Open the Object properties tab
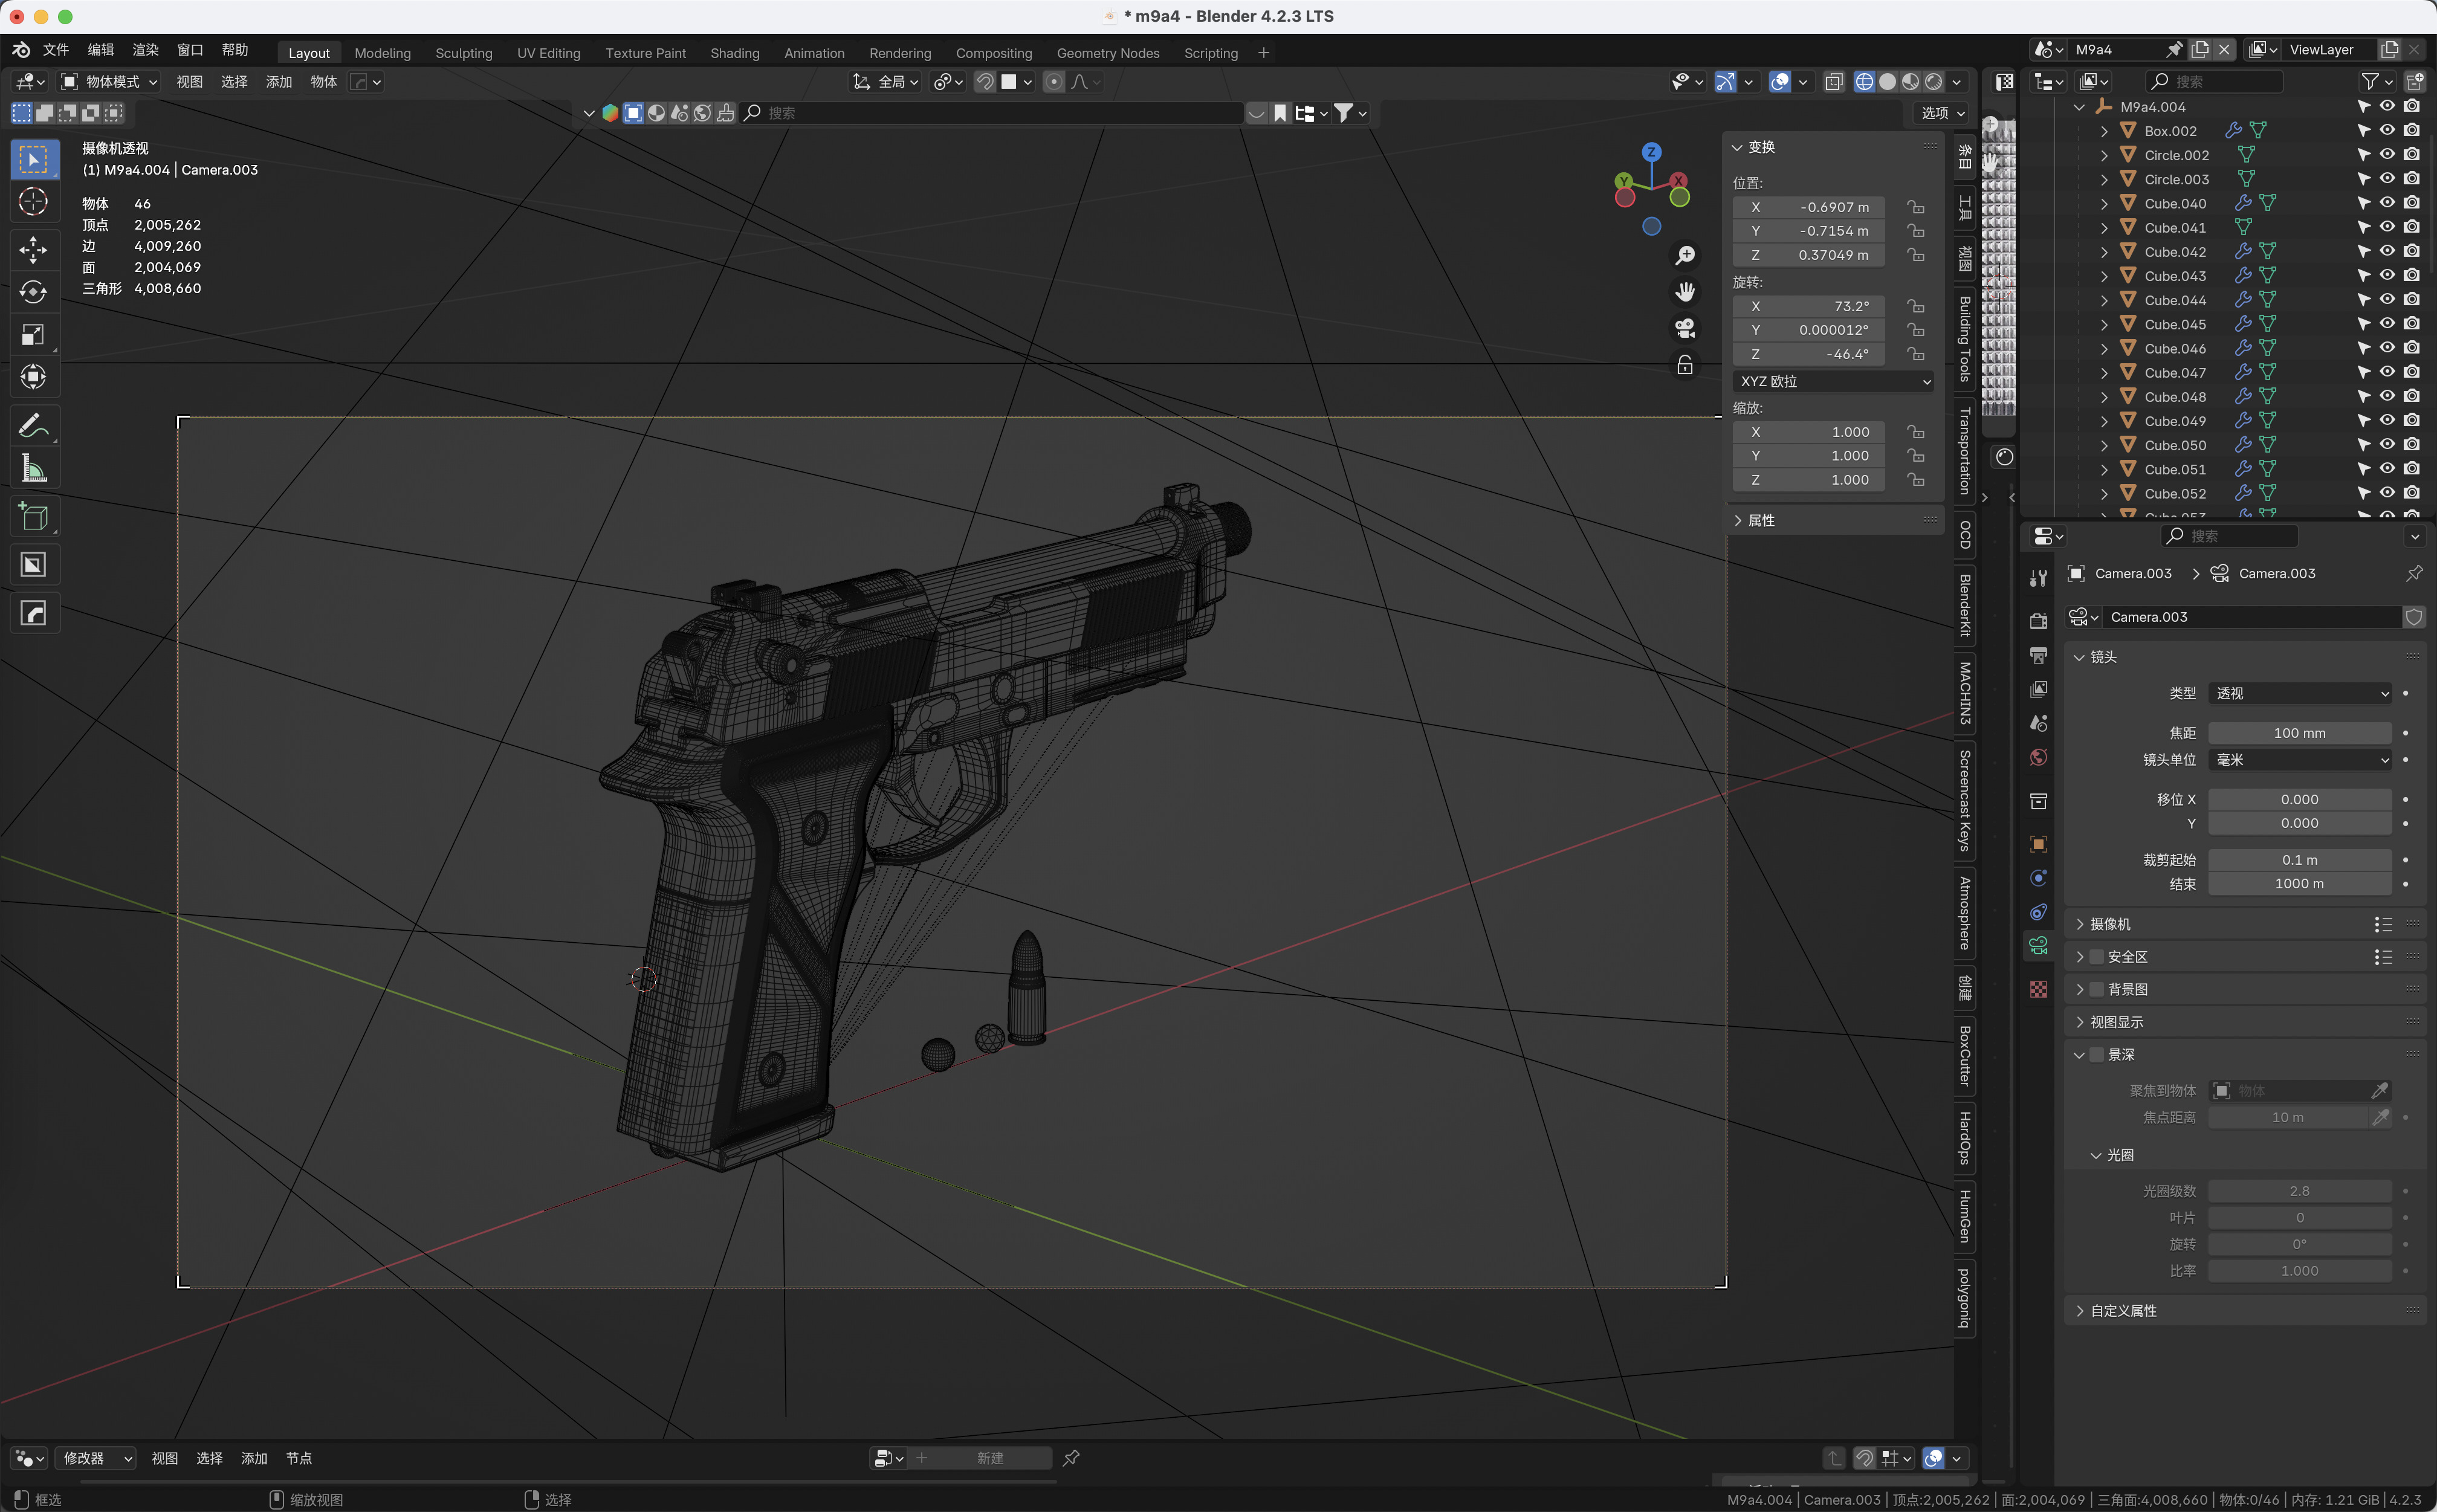 coord(2039,844)
